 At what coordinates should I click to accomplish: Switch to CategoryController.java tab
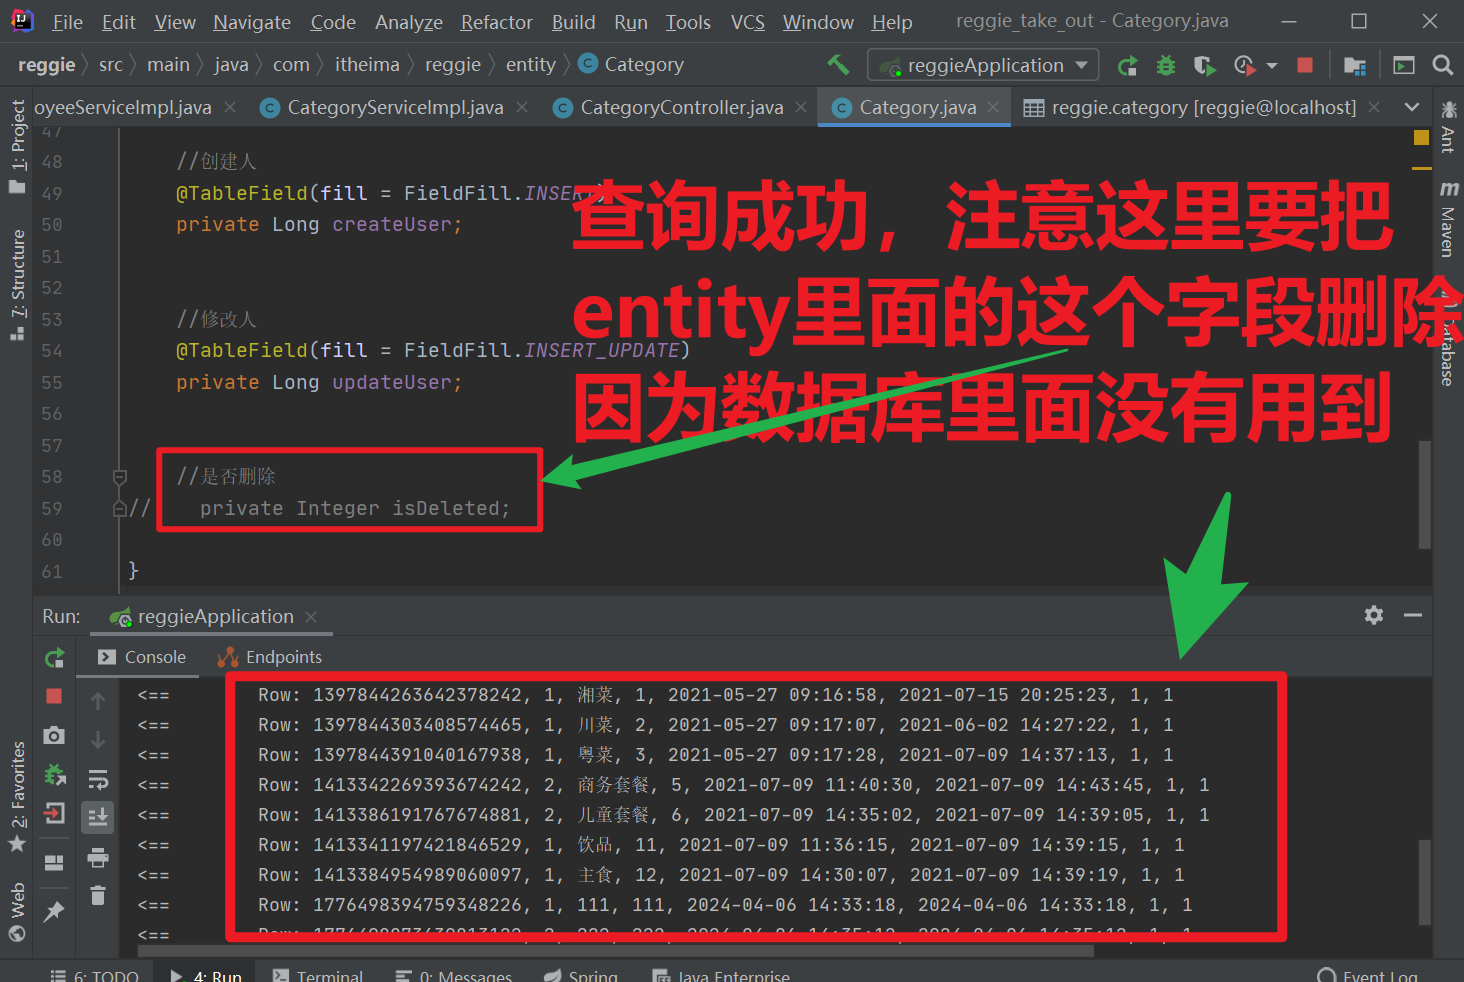point(681,107)
